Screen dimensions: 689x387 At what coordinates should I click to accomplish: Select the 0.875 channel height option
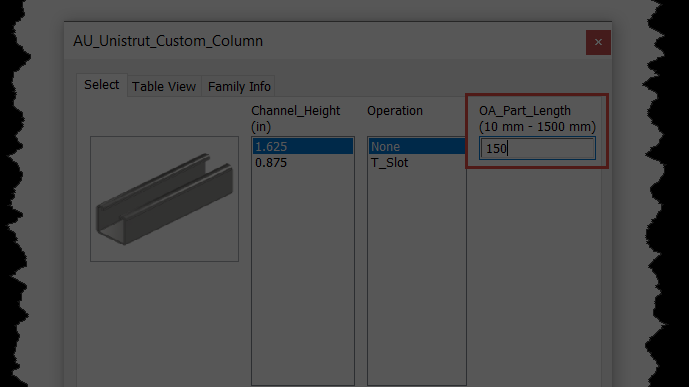(303, 163)
